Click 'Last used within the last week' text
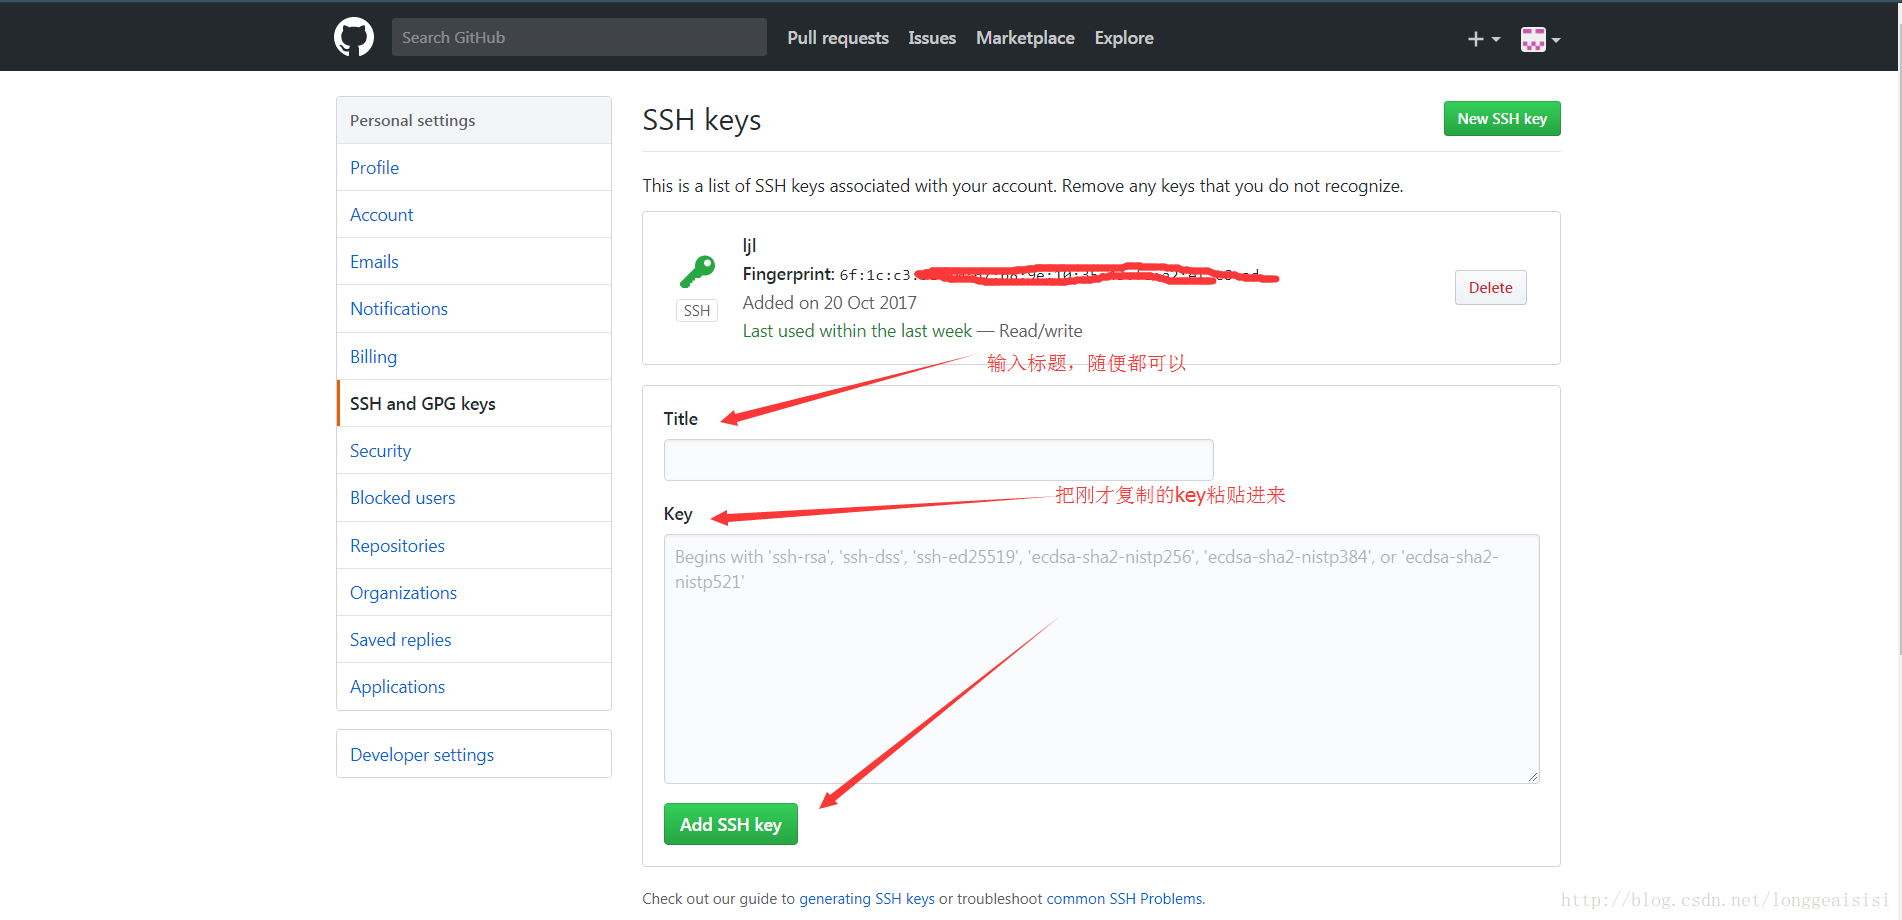 (x=857, y=331)
